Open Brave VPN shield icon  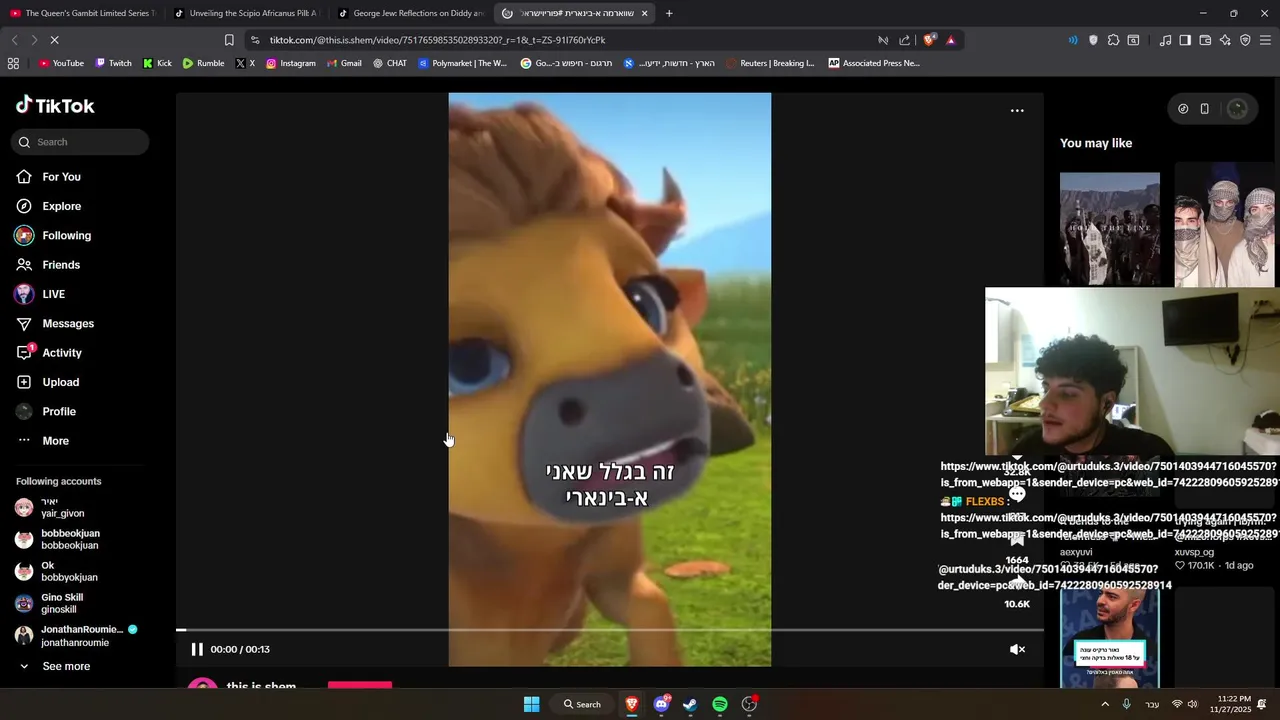pyautogui.click(x=1245, y=40)
